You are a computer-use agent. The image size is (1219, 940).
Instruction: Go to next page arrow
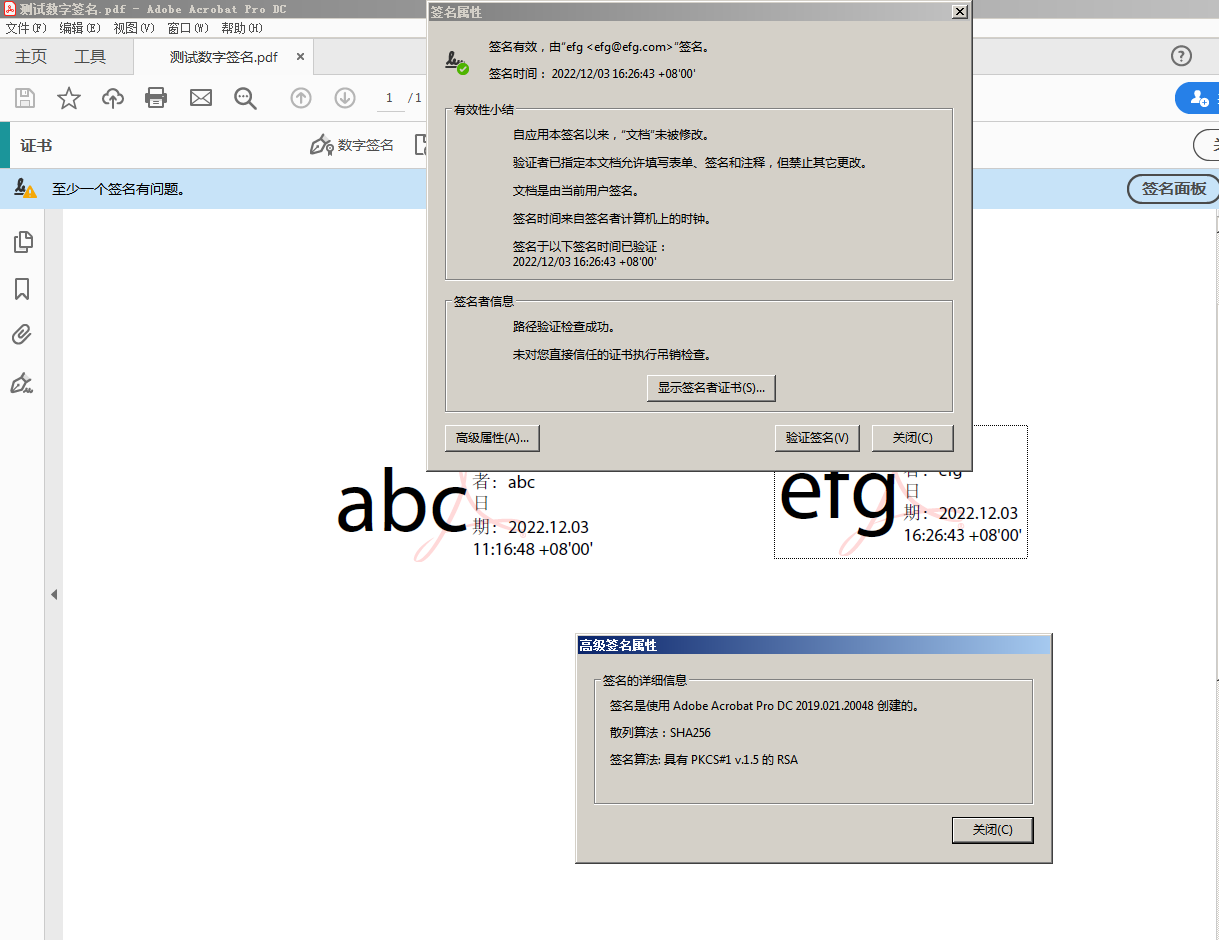click(x=345, y=98)
